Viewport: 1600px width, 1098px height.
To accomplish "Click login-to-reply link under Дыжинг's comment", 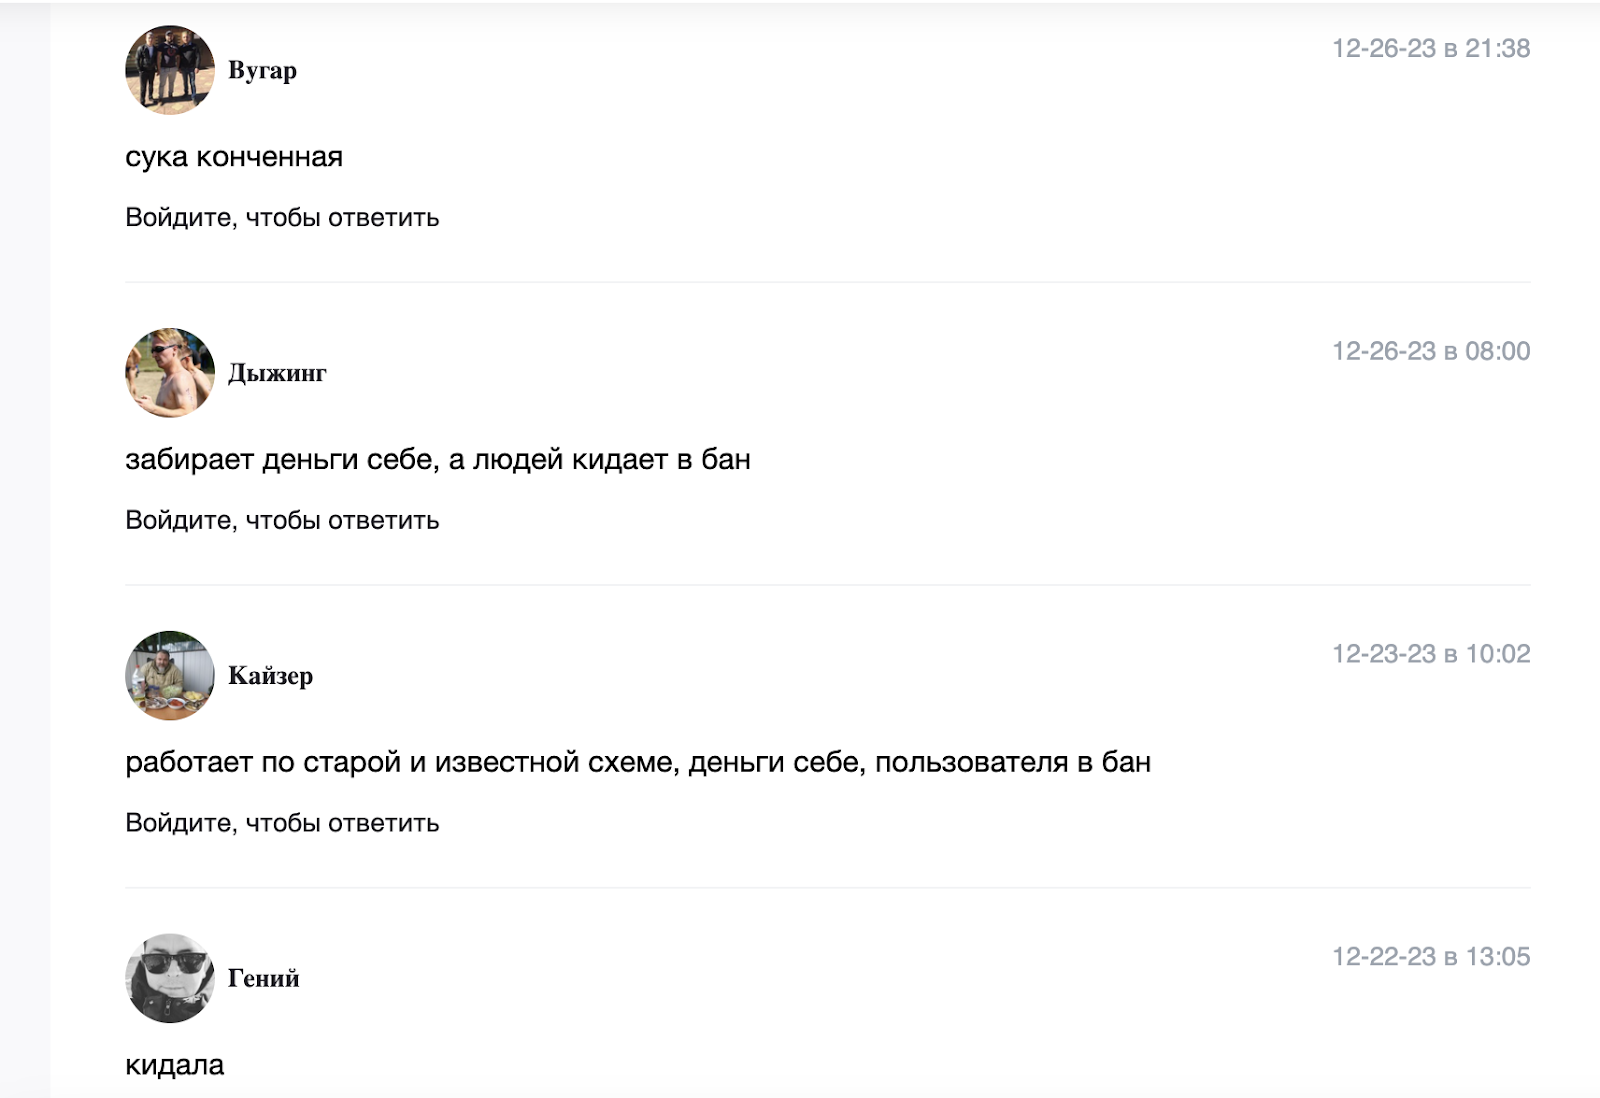I will pyautogui.click(x=282, y=521).
